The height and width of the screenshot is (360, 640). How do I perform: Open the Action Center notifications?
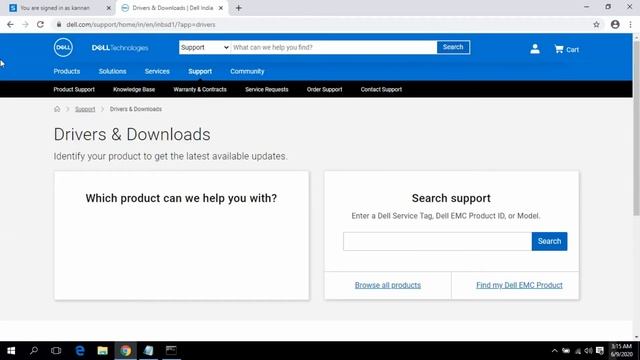point(600,351)
